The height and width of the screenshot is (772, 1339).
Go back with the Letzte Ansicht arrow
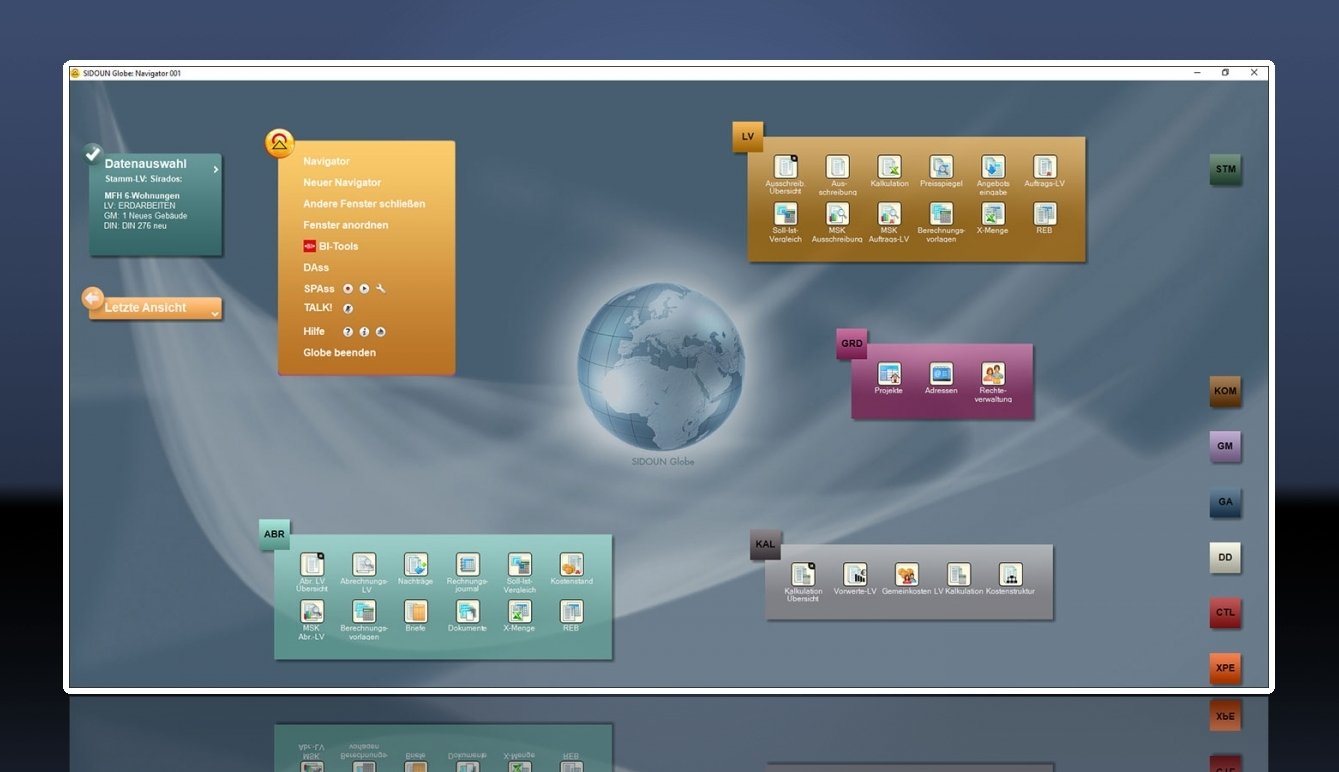[x=93, y=298]
